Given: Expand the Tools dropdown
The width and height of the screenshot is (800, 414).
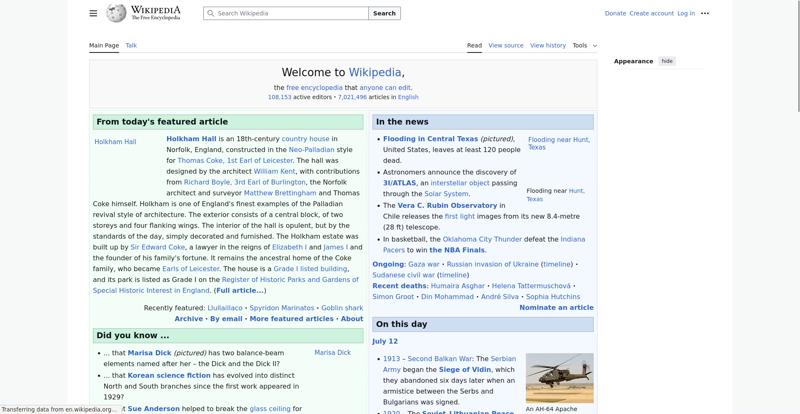Looking at the screenshot, I should coord(584,45).
